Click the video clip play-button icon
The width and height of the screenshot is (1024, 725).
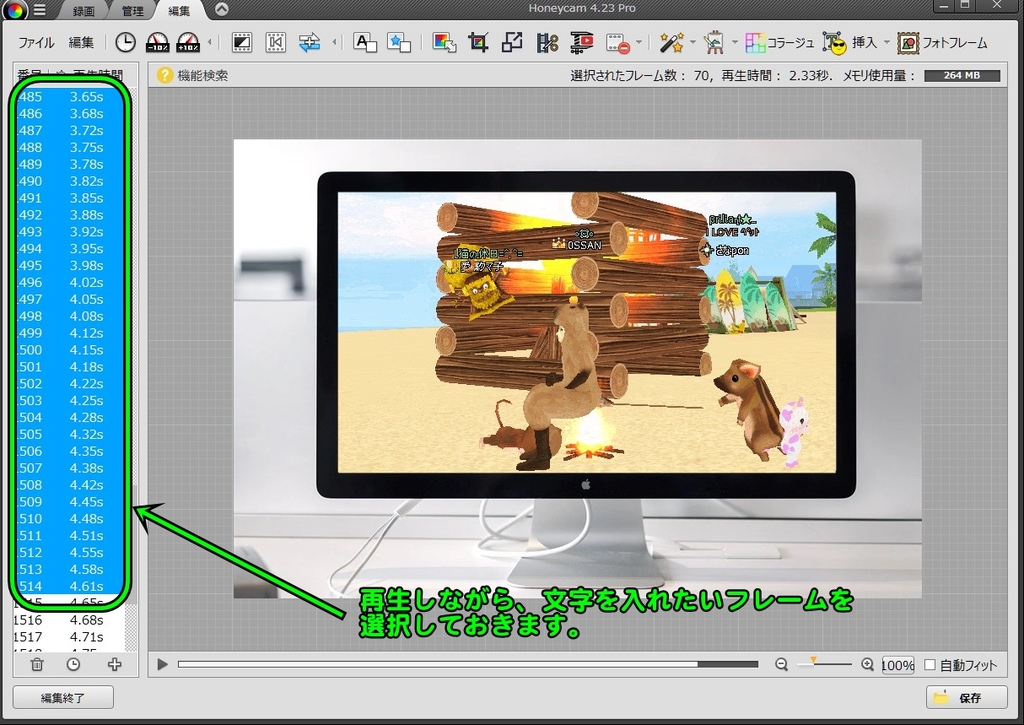click(x=581, y=42)
